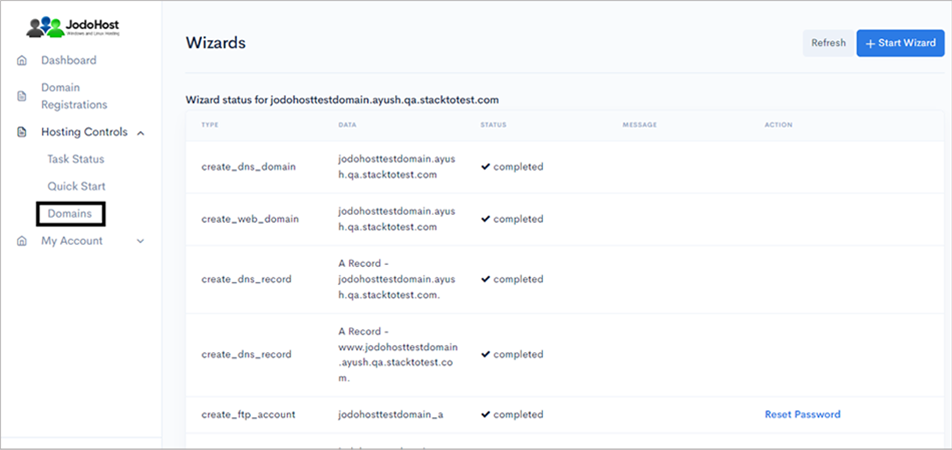
Task: Collapse the Hosting Controls chevron
Action: point(140,132)
